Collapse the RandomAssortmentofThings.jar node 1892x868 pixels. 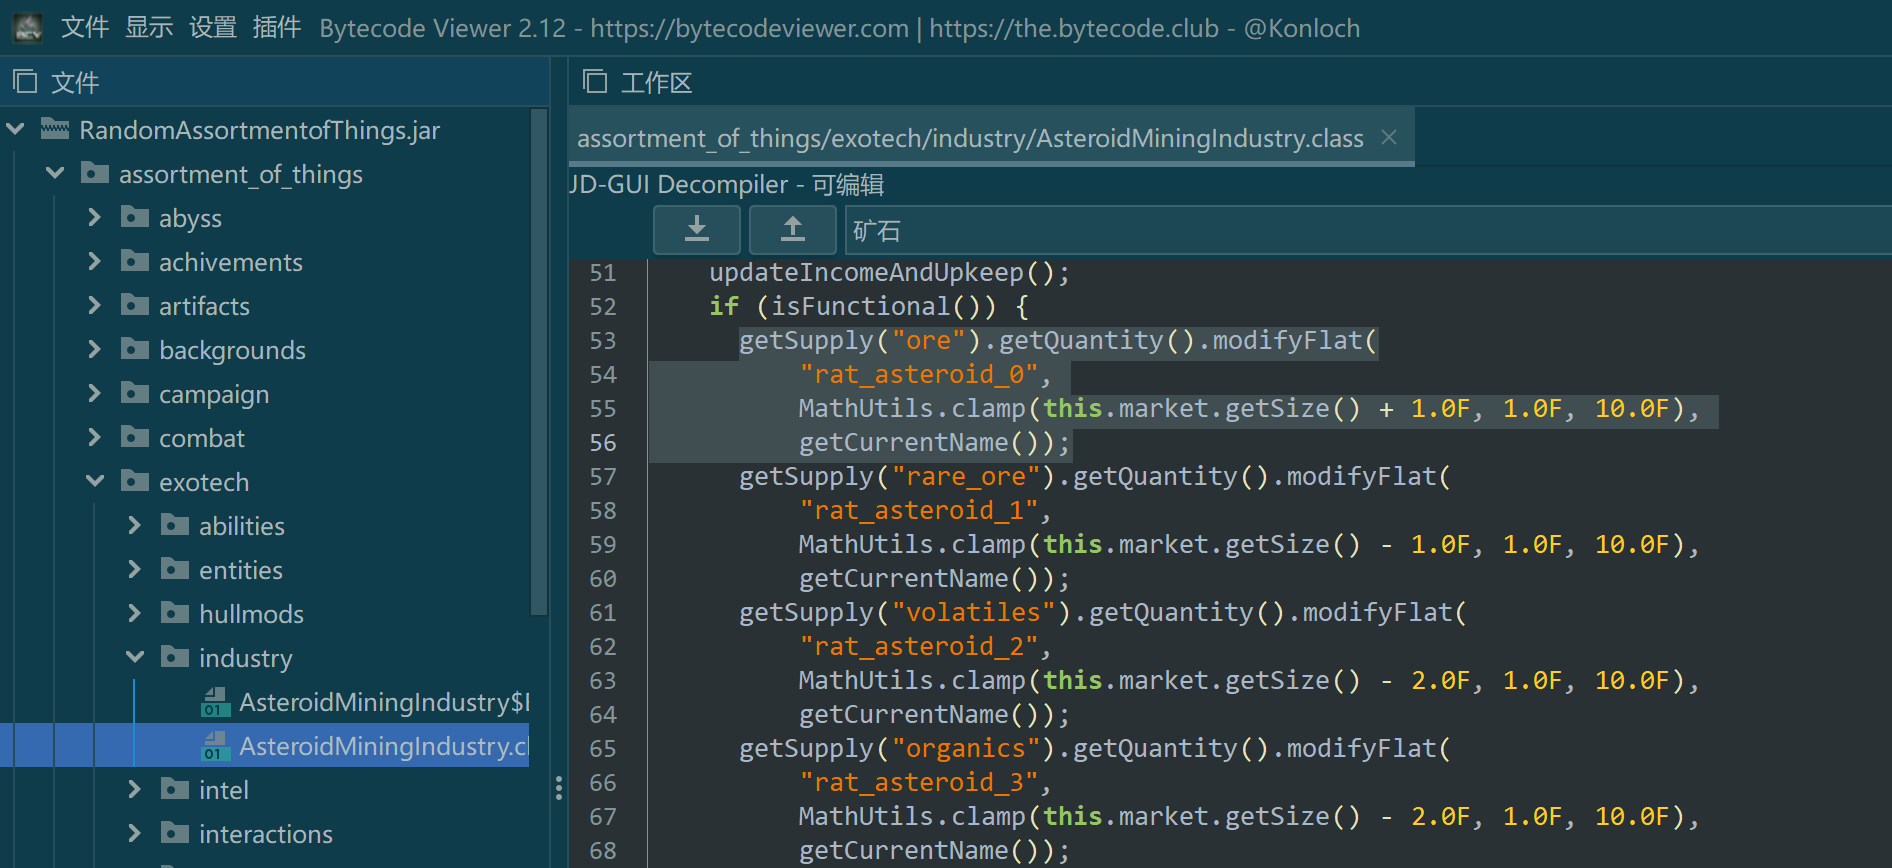(16, 129)
